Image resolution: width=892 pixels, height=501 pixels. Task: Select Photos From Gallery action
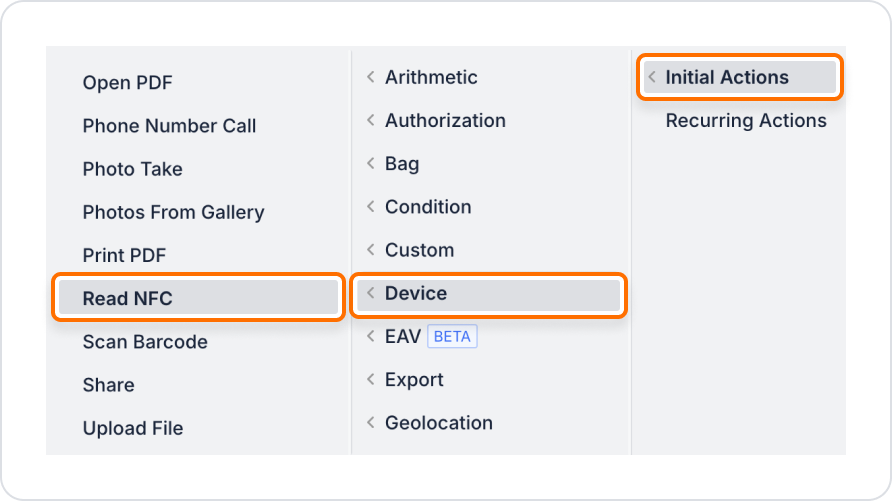(174, 212)
